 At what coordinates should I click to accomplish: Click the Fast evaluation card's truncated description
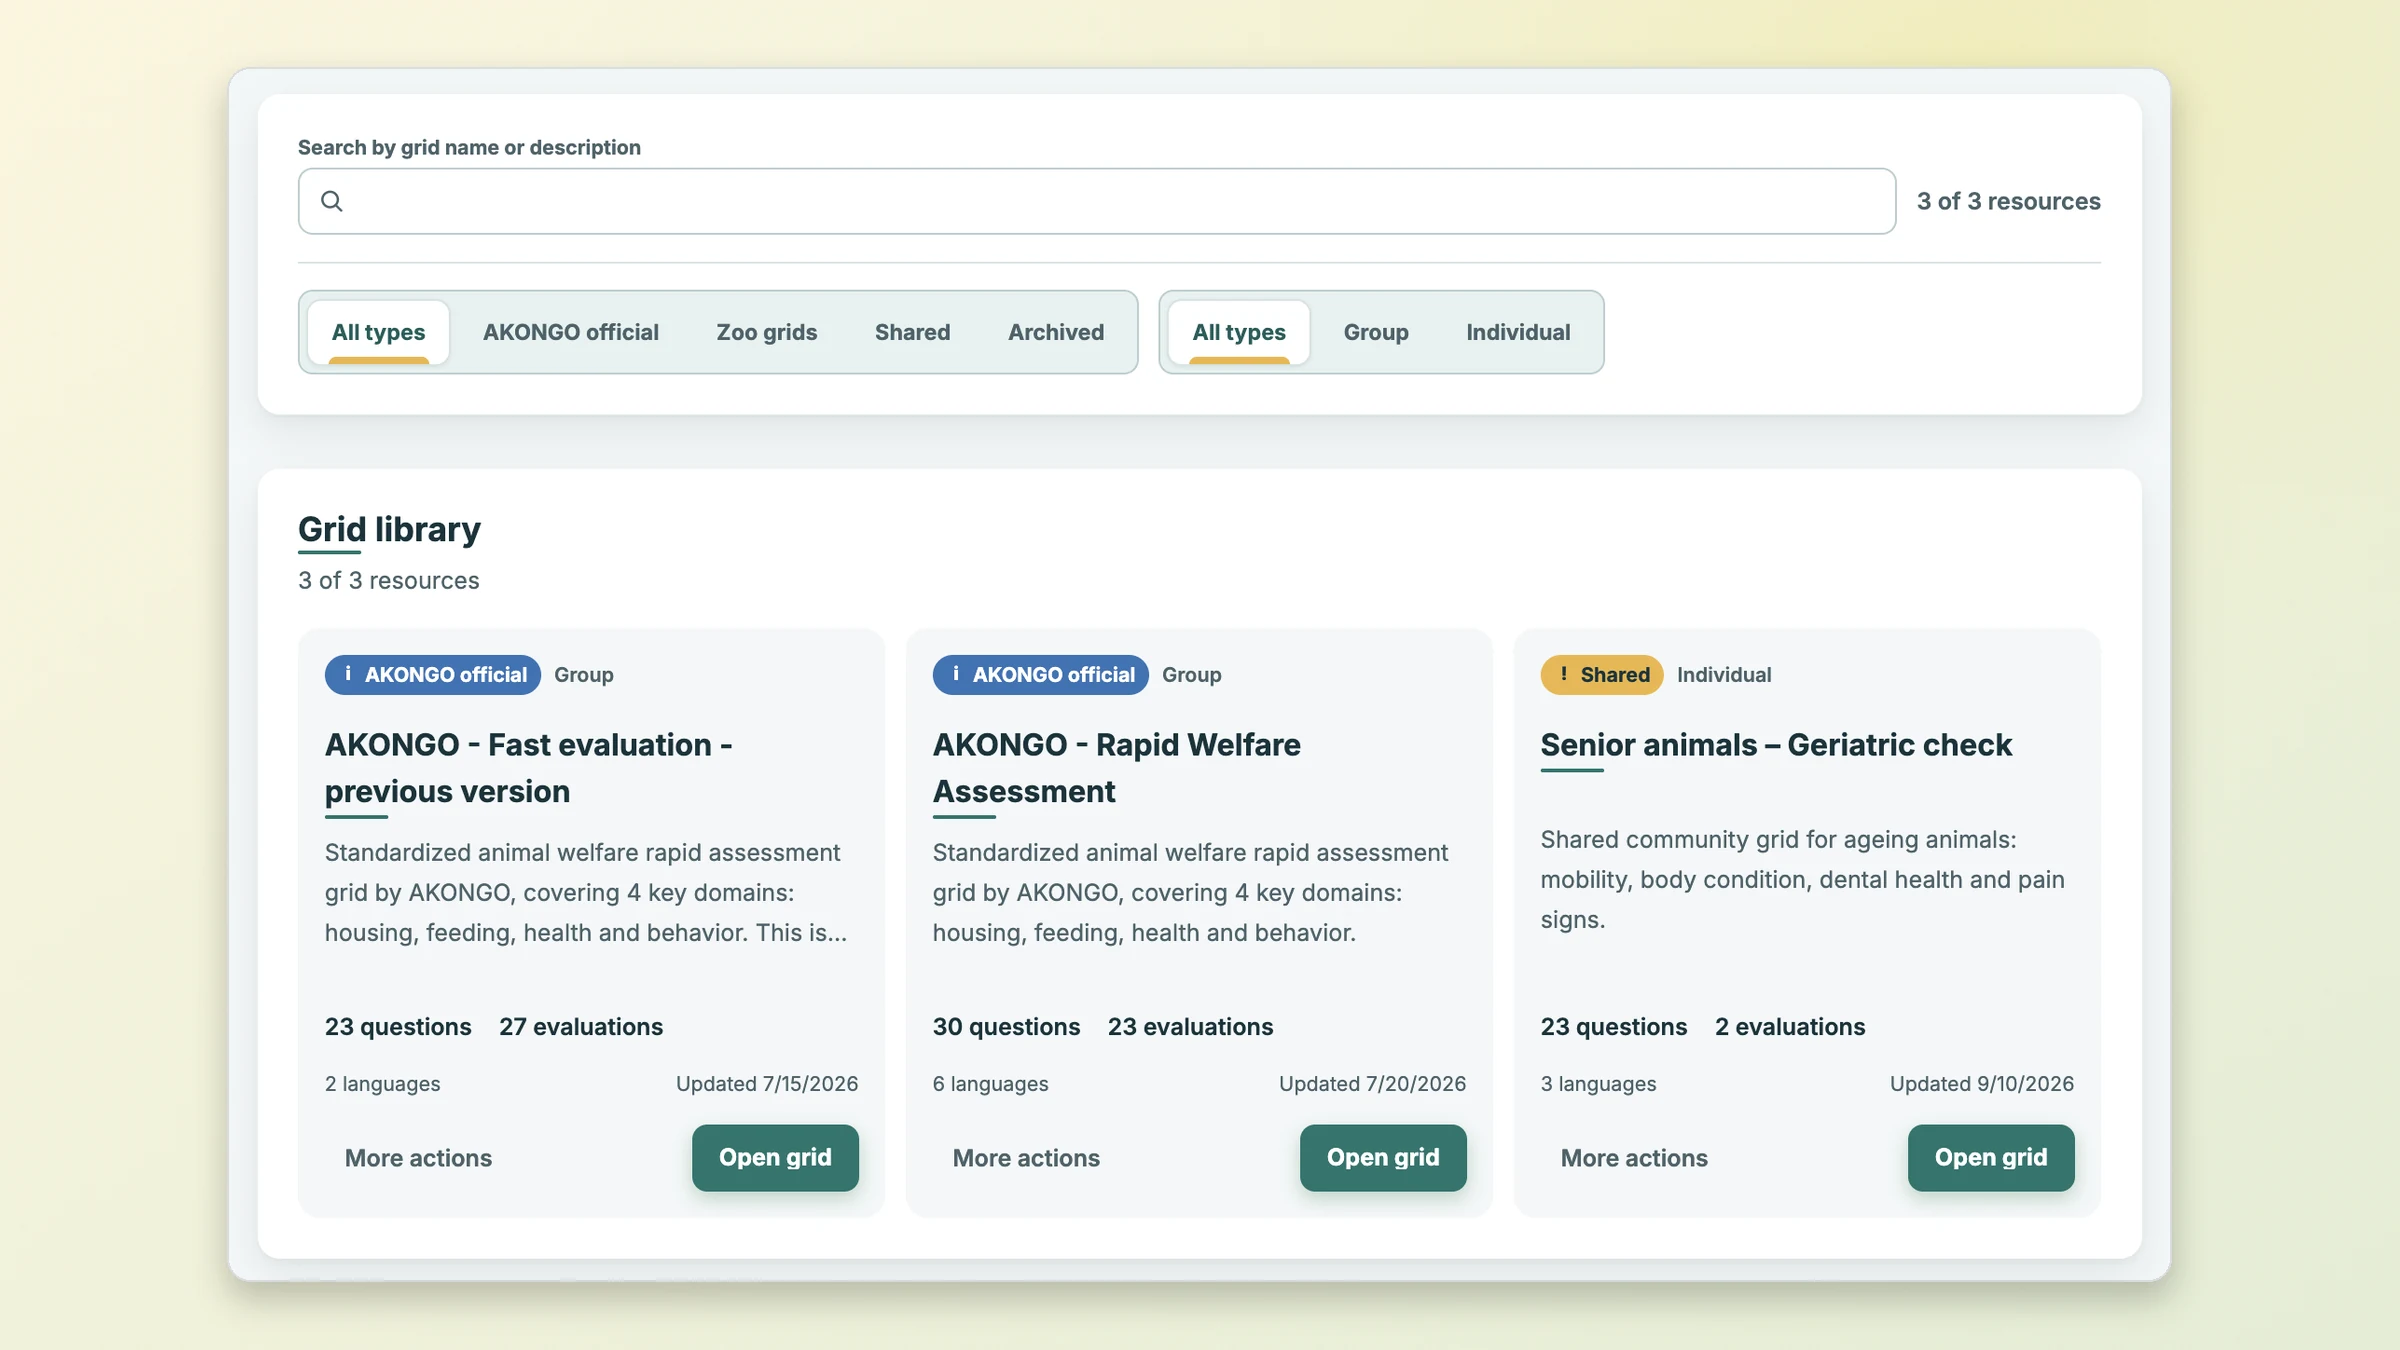[585, 892]
